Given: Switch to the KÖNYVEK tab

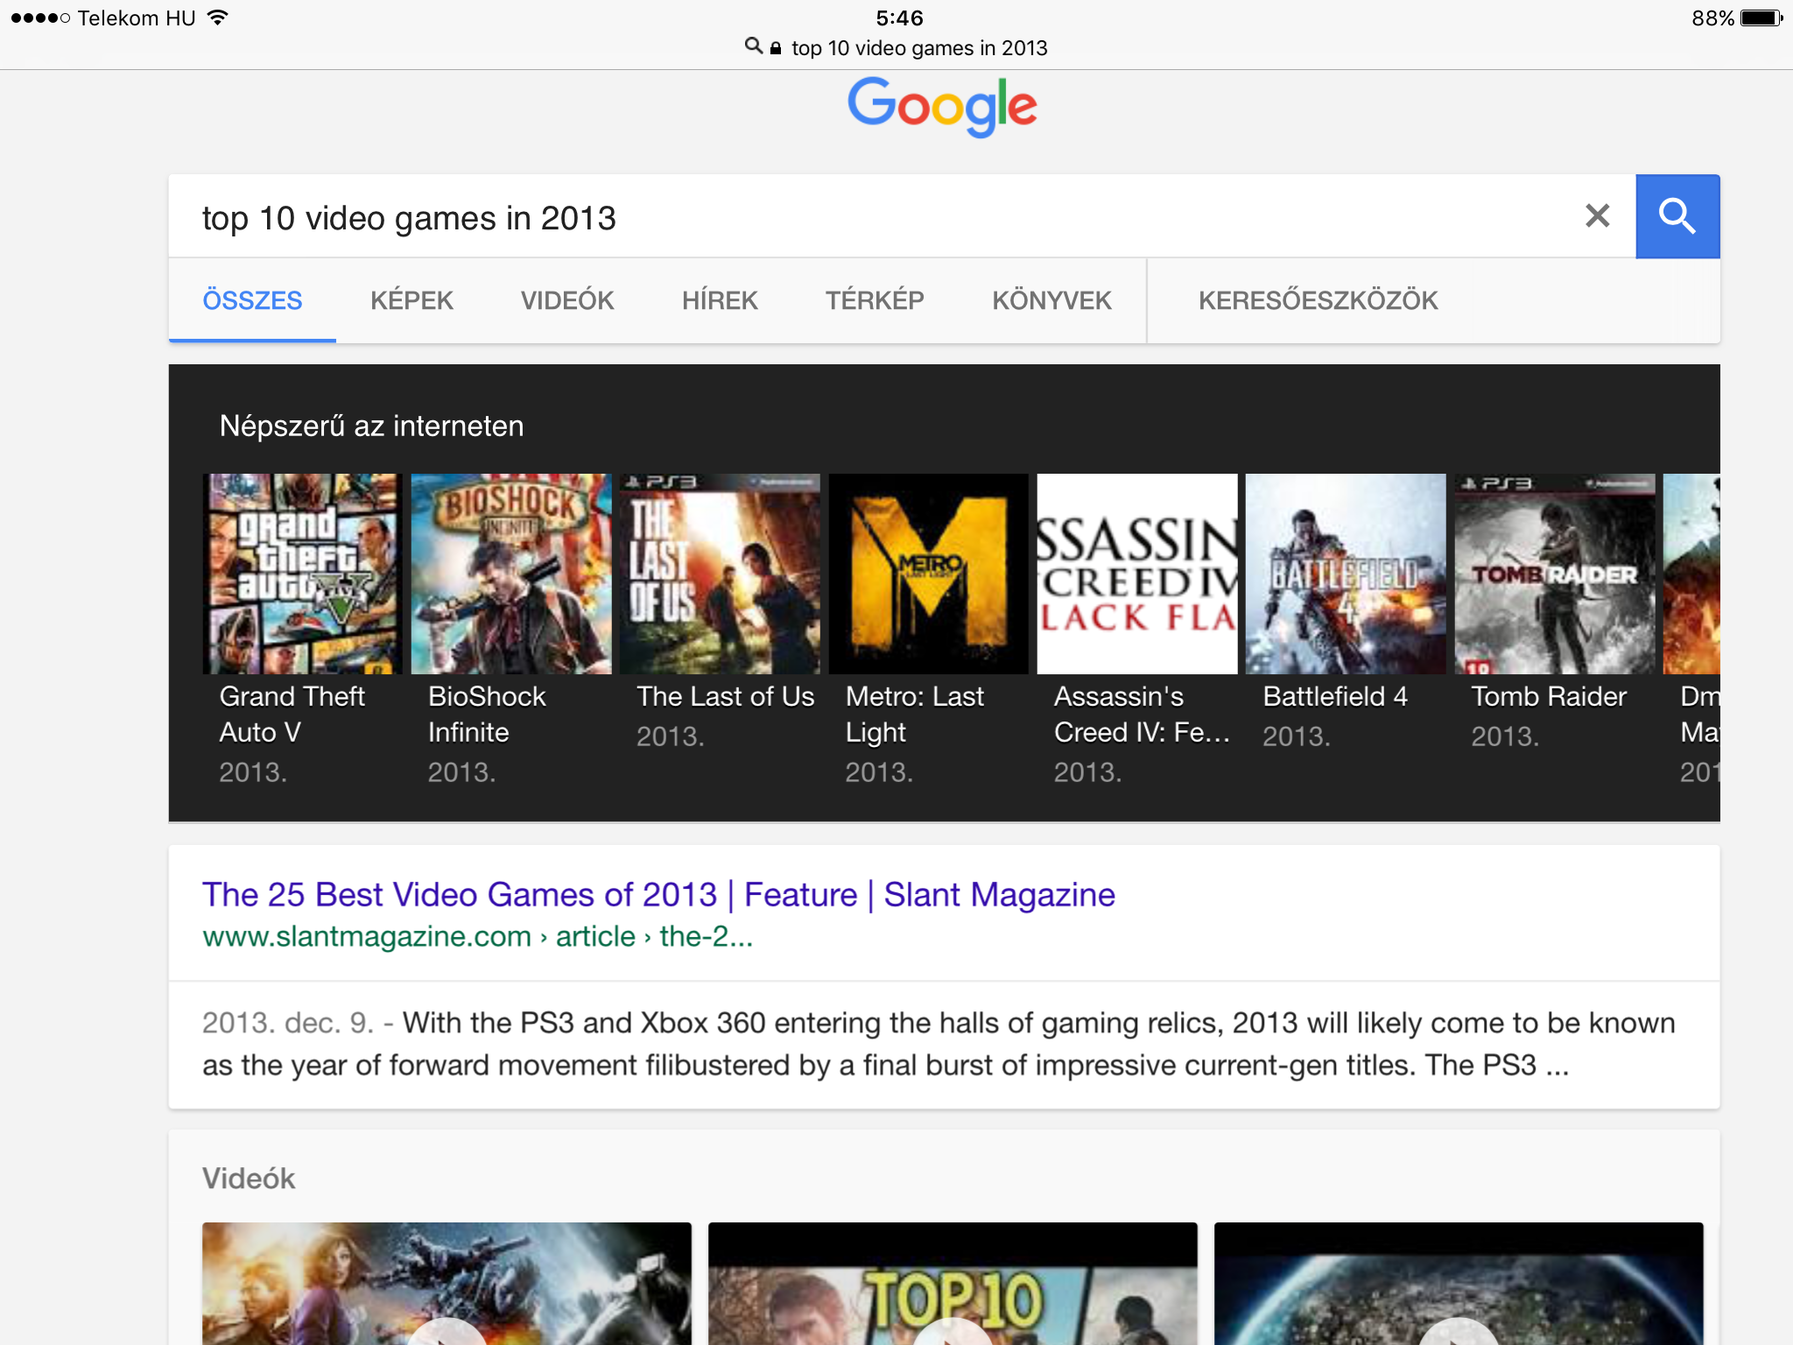Looking at the screenshot, I should click(x=1052, y=300).
